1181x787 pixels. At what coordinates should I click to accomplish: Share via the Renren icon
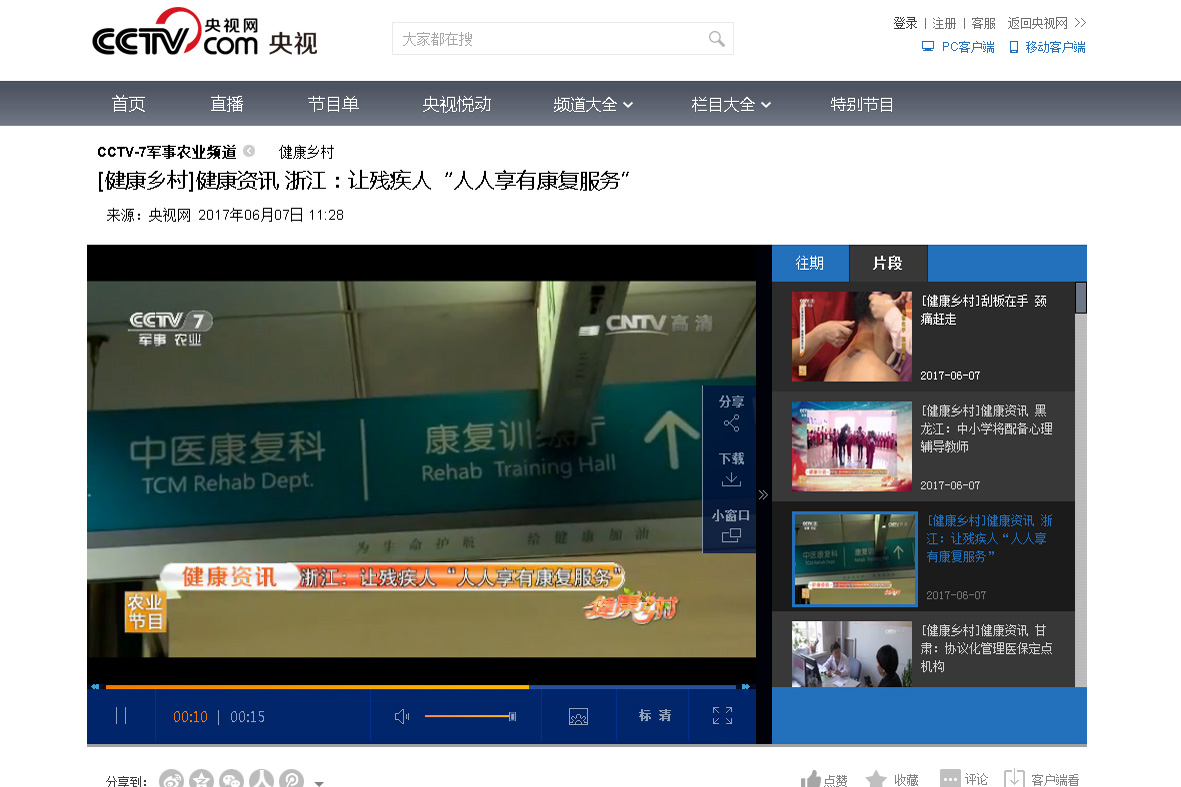coord(261,779)
